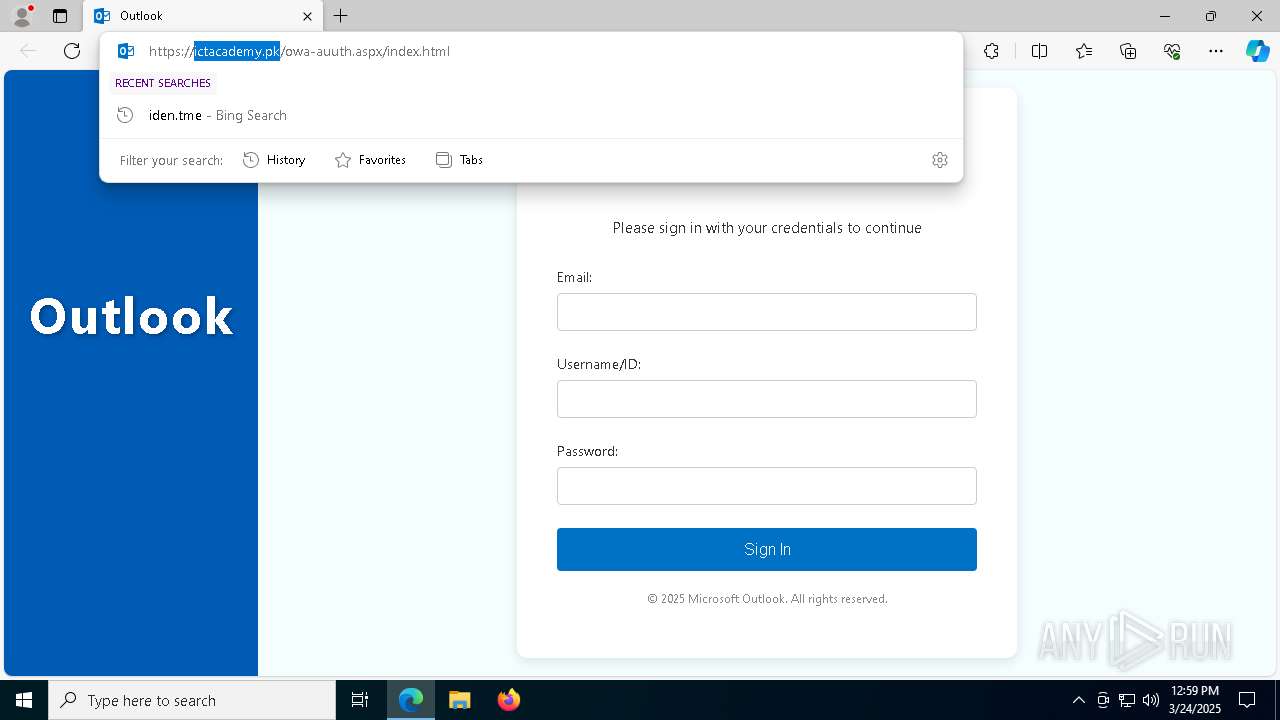1280x720 pixels.
Task: Filter search by Favorites
Action: coord(370,160)
